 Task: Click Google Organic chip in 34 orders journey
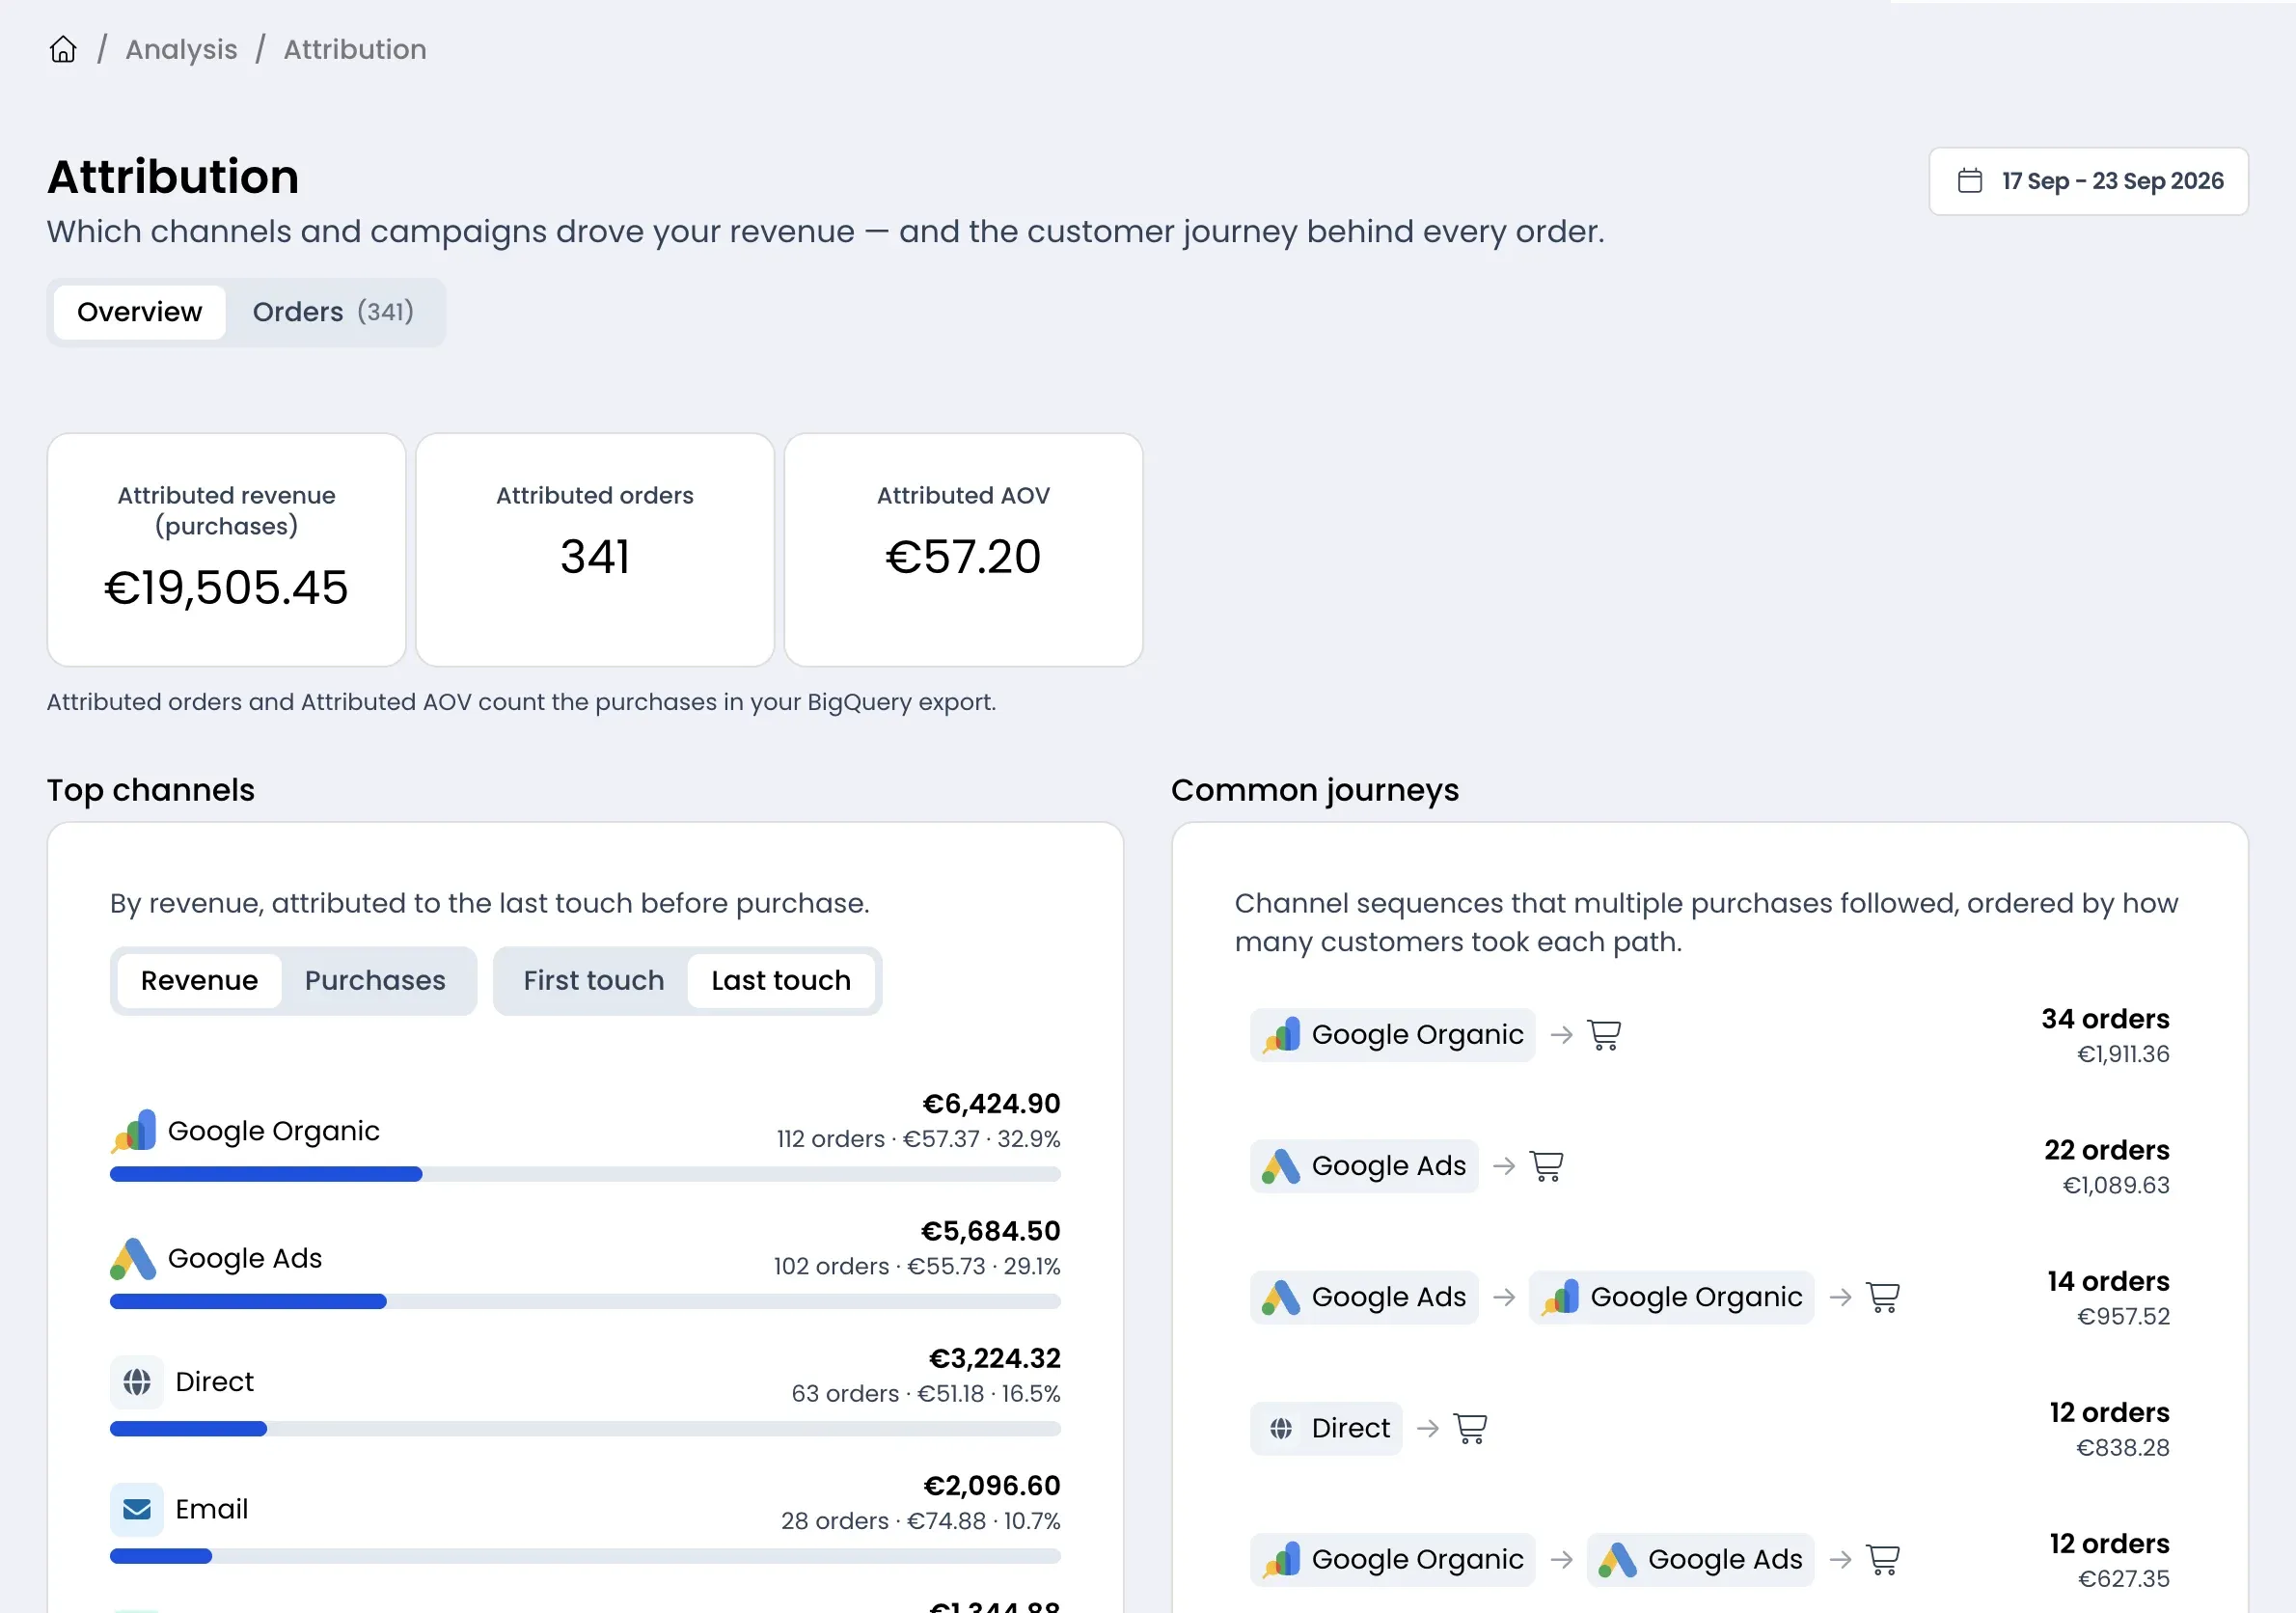click(x=1392, y=1035)
